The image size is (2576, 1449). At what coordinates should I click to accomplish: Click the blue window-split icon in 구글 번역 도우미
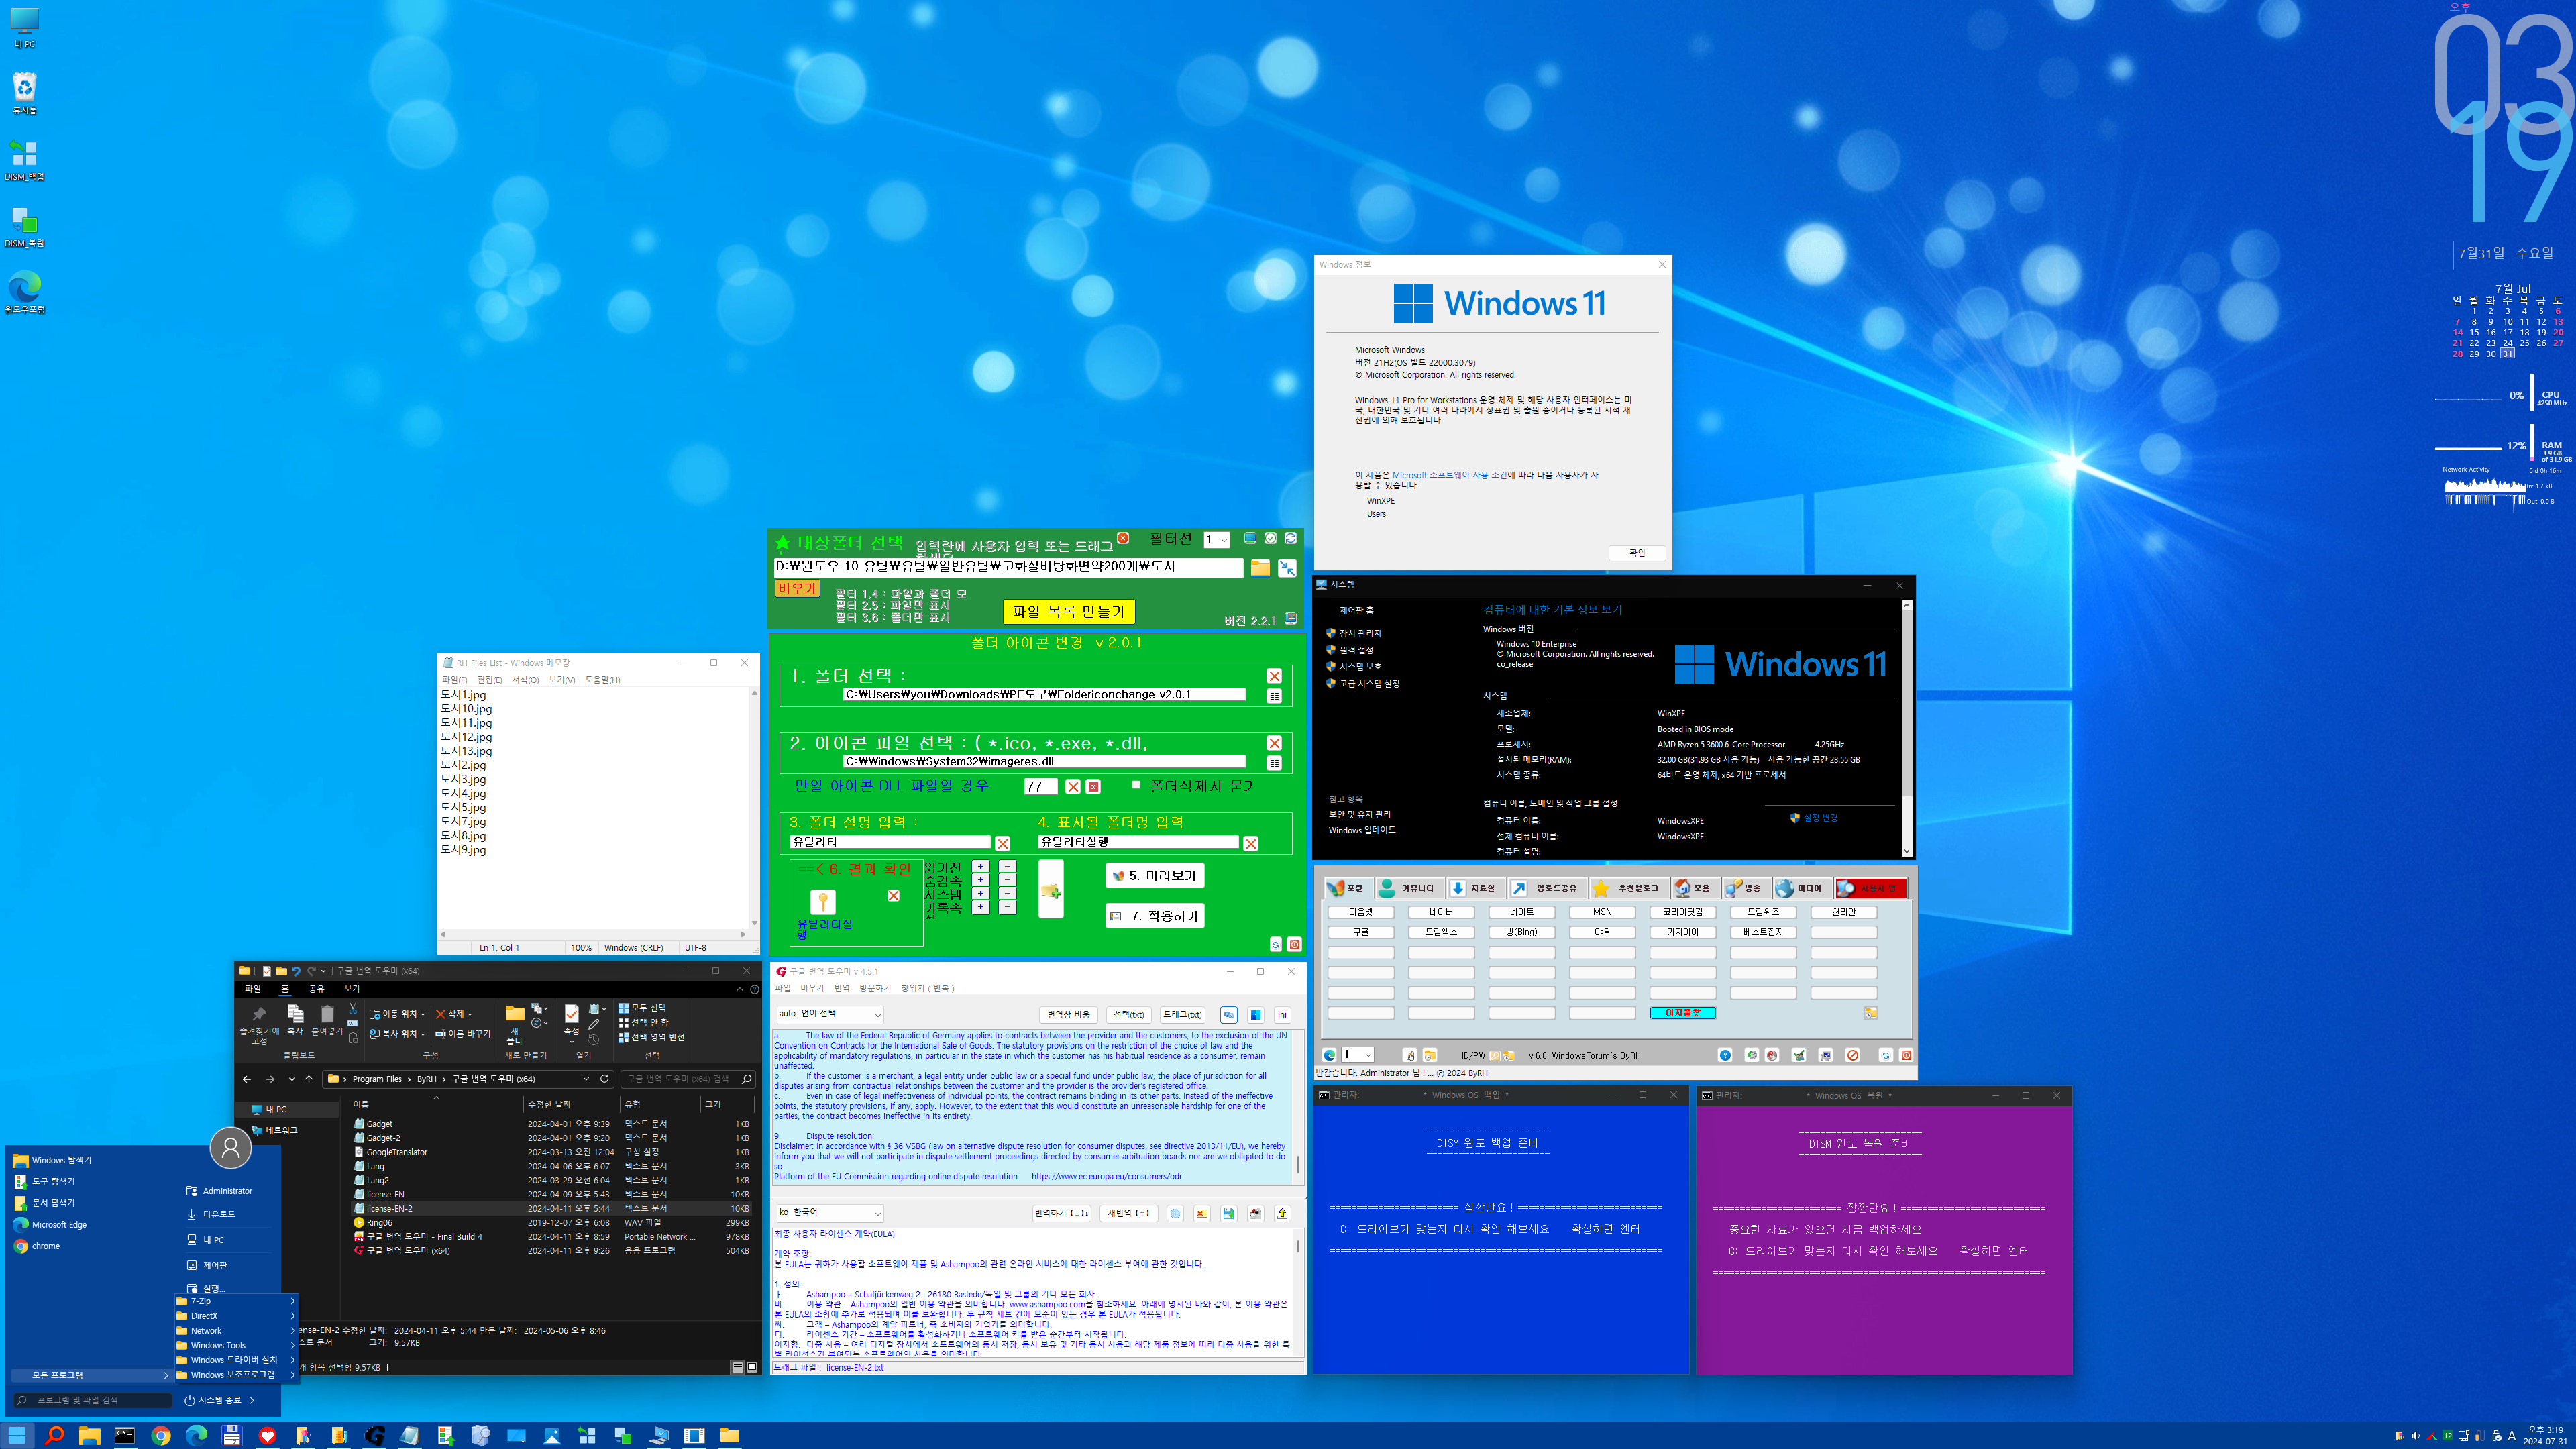point(1255,1014)
